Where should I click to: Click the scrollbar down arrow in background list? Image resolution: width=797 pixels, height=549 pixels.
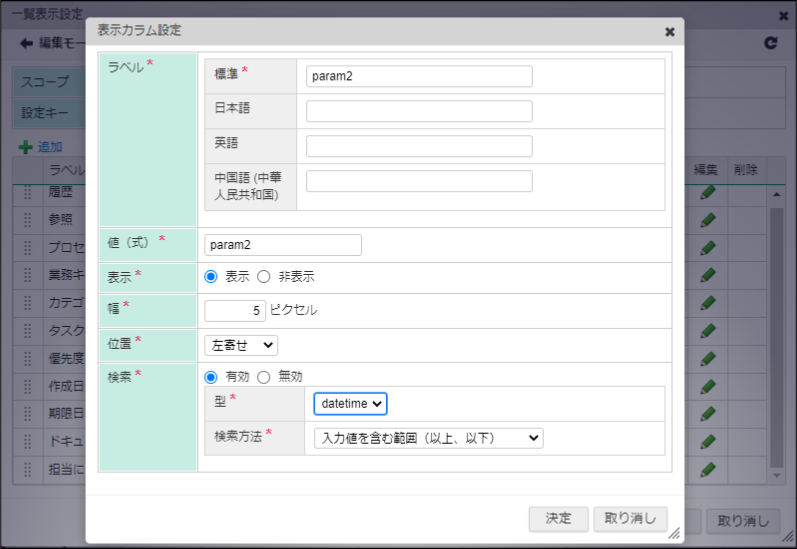[x=776, y=476]
